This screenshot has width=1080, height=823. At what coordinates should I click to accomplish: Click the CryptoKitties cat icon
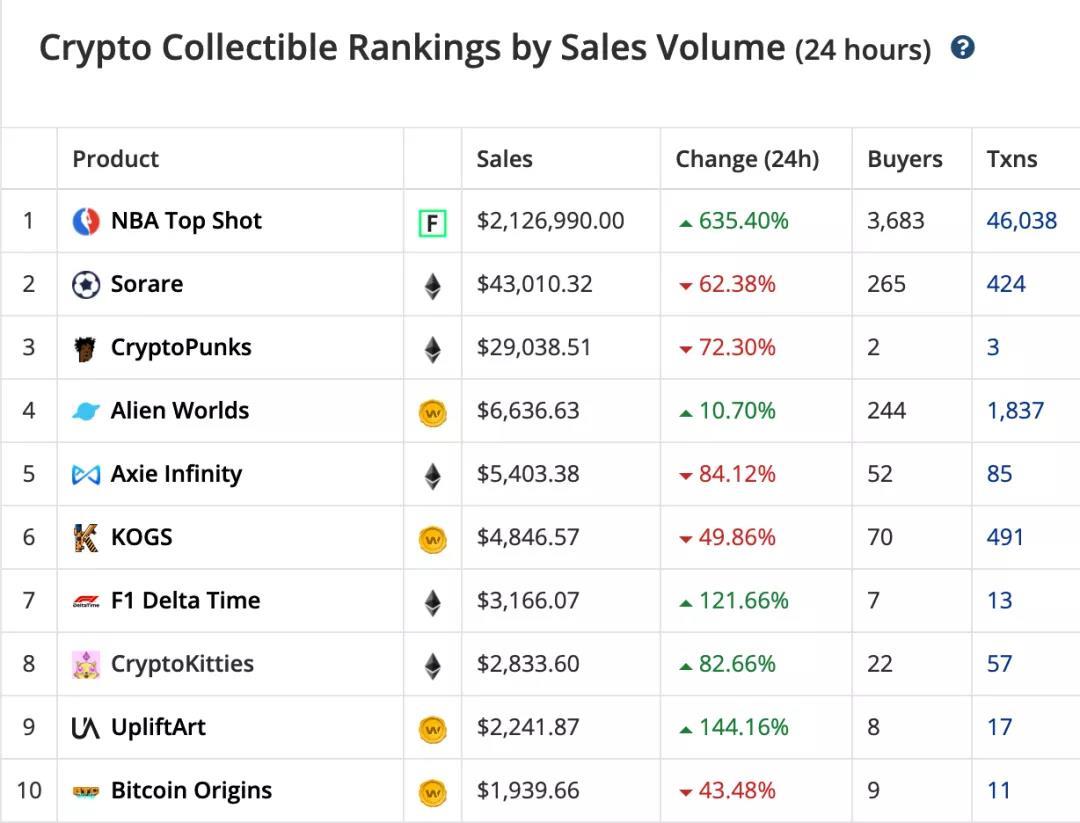click(86, 665)
